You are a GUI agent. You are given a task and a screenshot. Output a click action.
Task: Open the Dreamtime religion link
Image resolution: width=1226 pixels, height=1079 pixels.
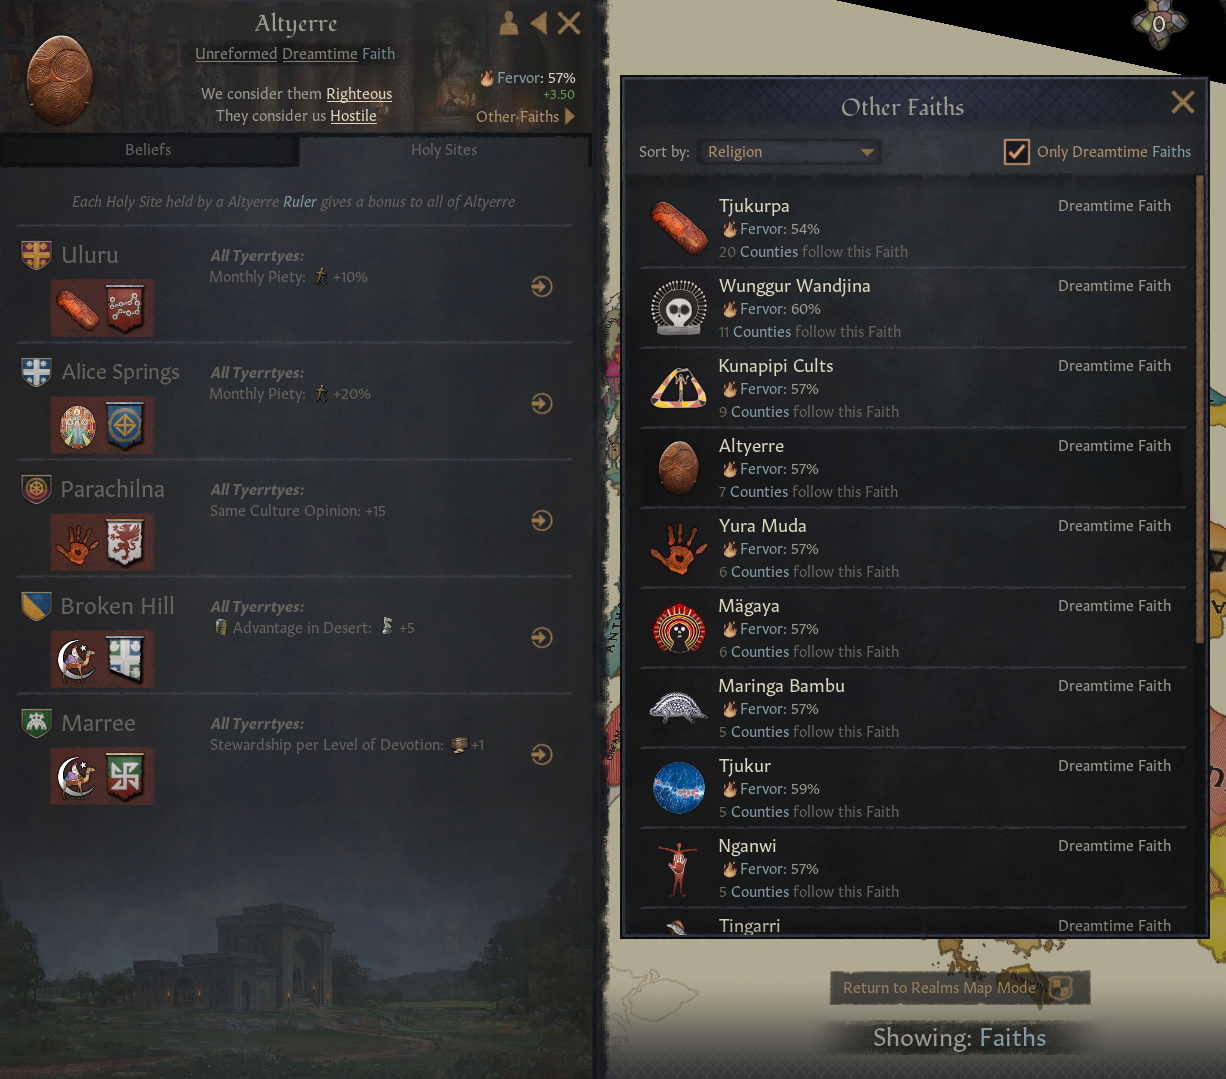tap(320, 54)
